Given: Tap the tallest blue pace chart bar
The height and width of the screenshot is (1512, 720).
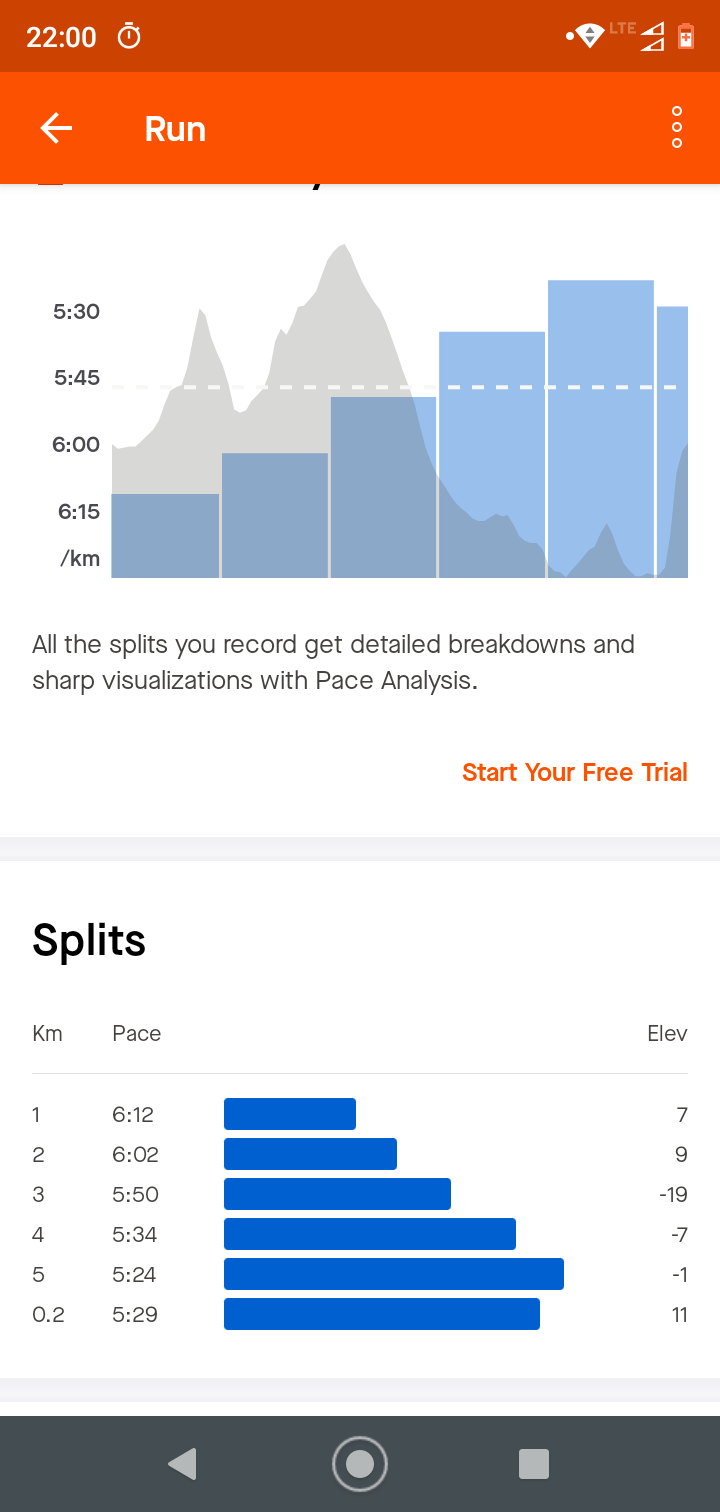Looking at the screenshot, I should coord(600,428).
